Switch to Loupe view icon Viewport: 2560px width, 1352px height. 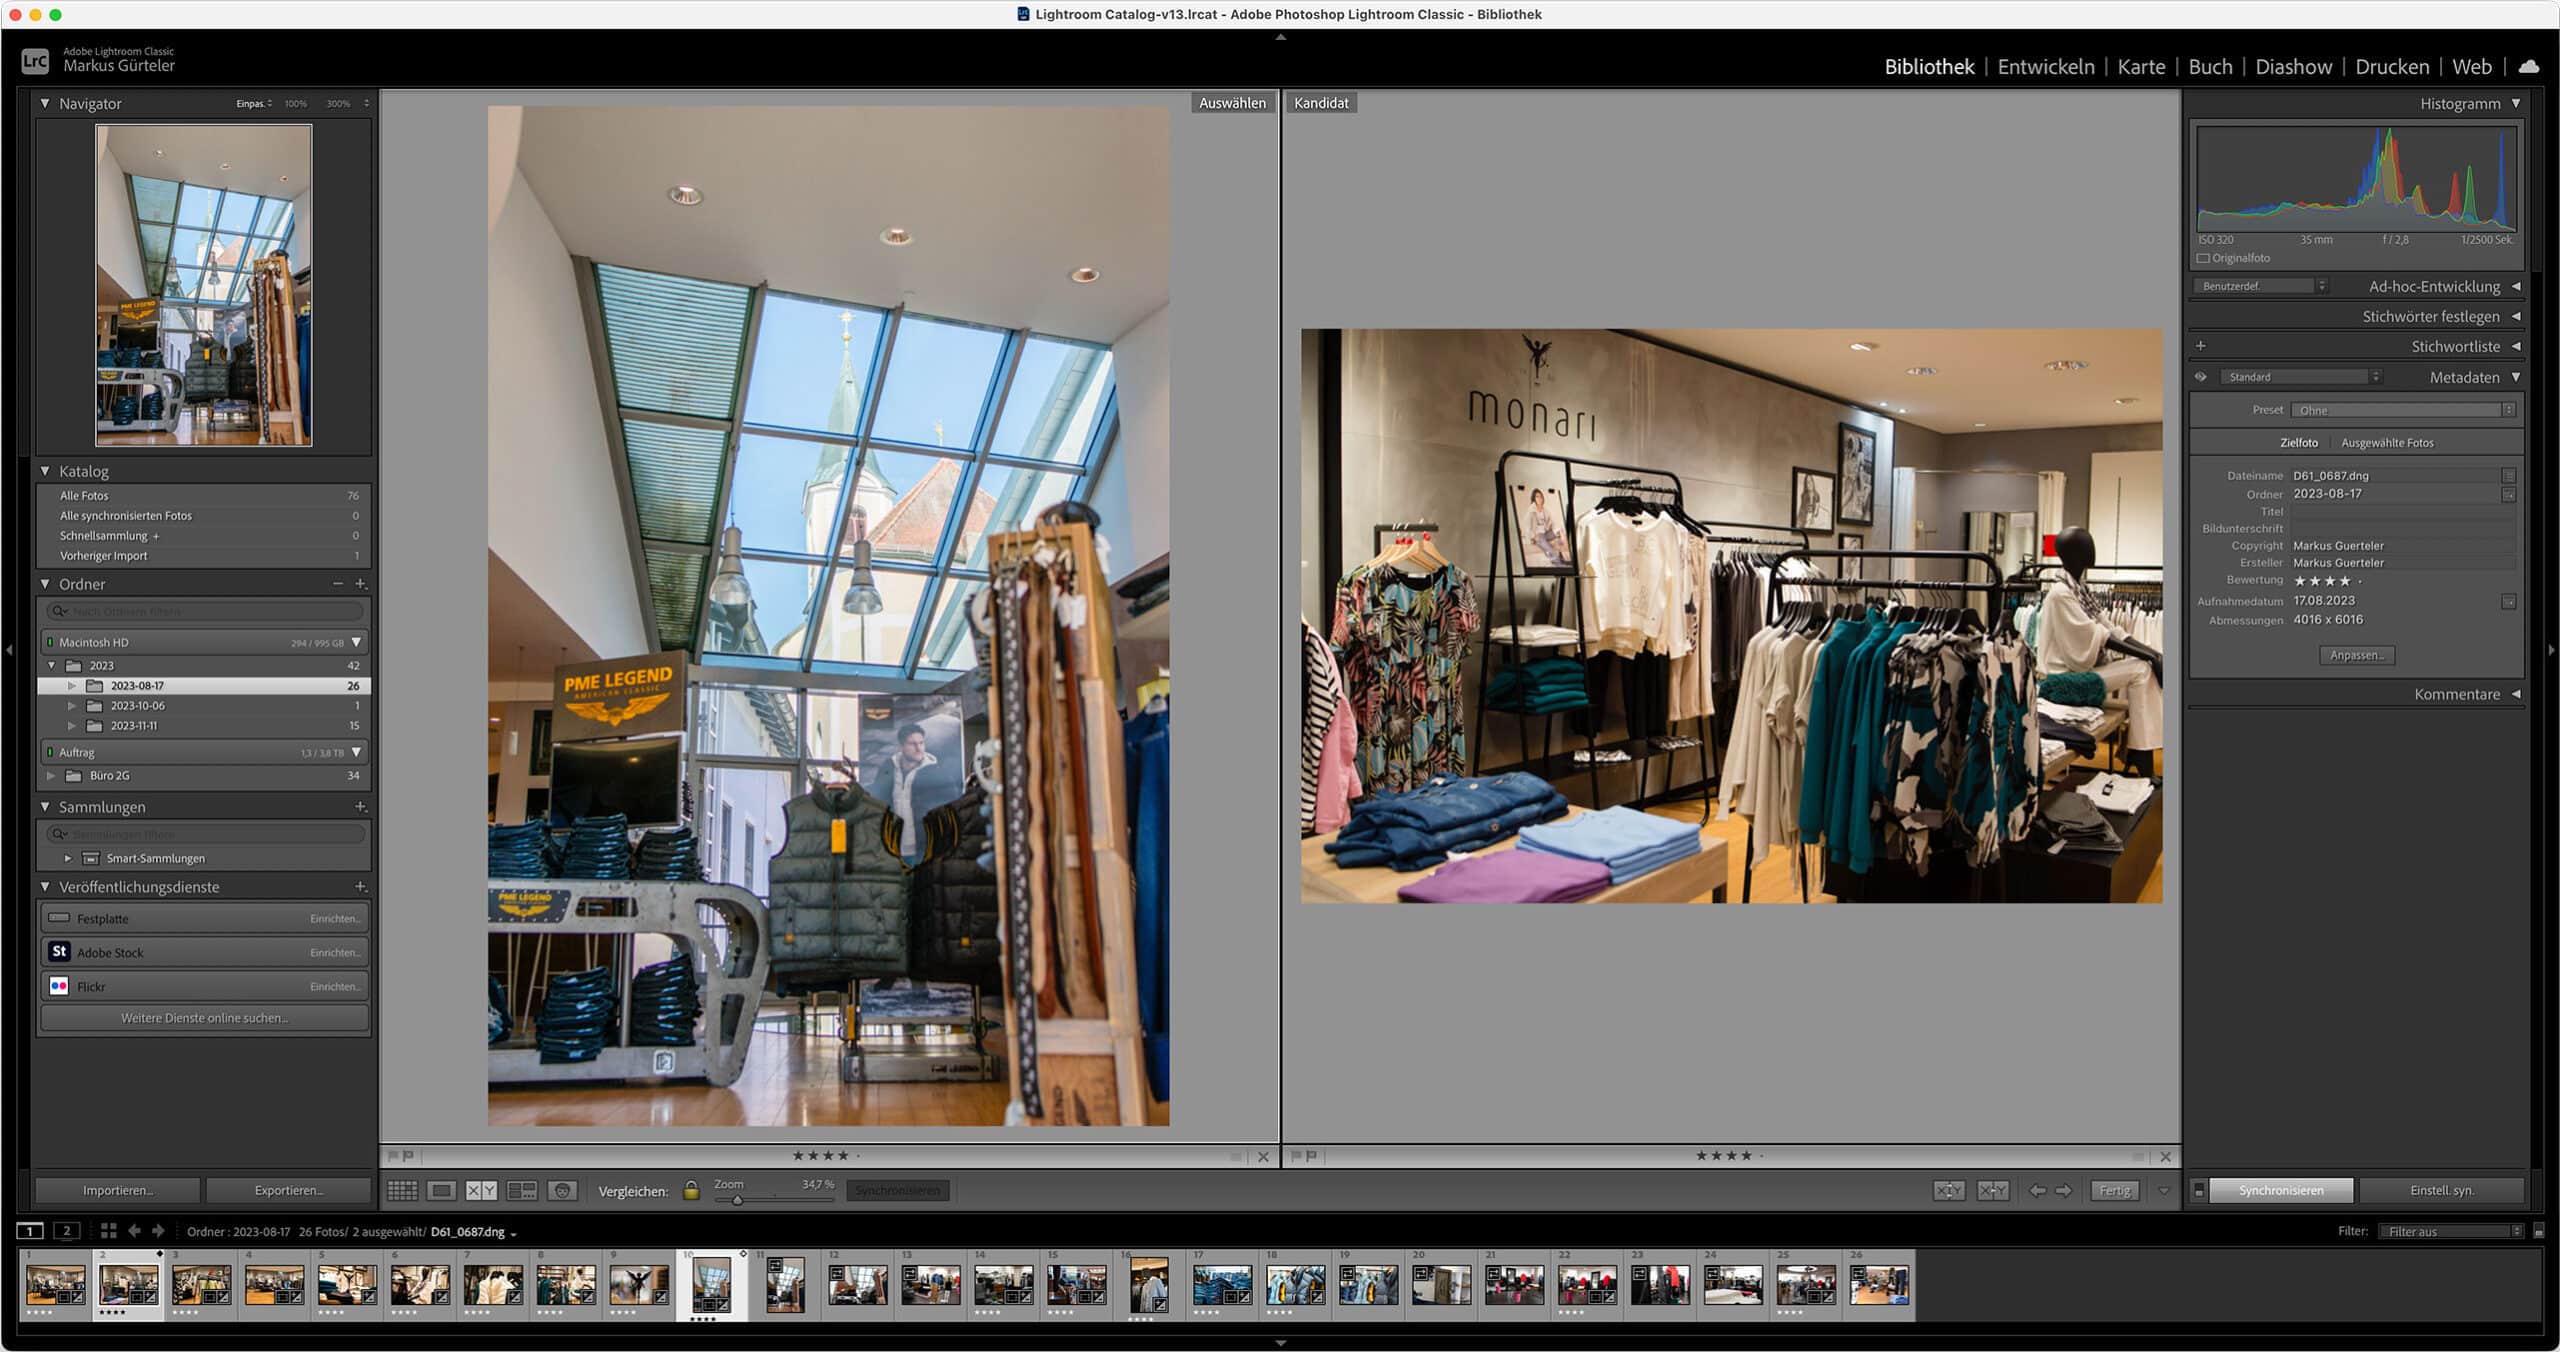[440, 1190]
